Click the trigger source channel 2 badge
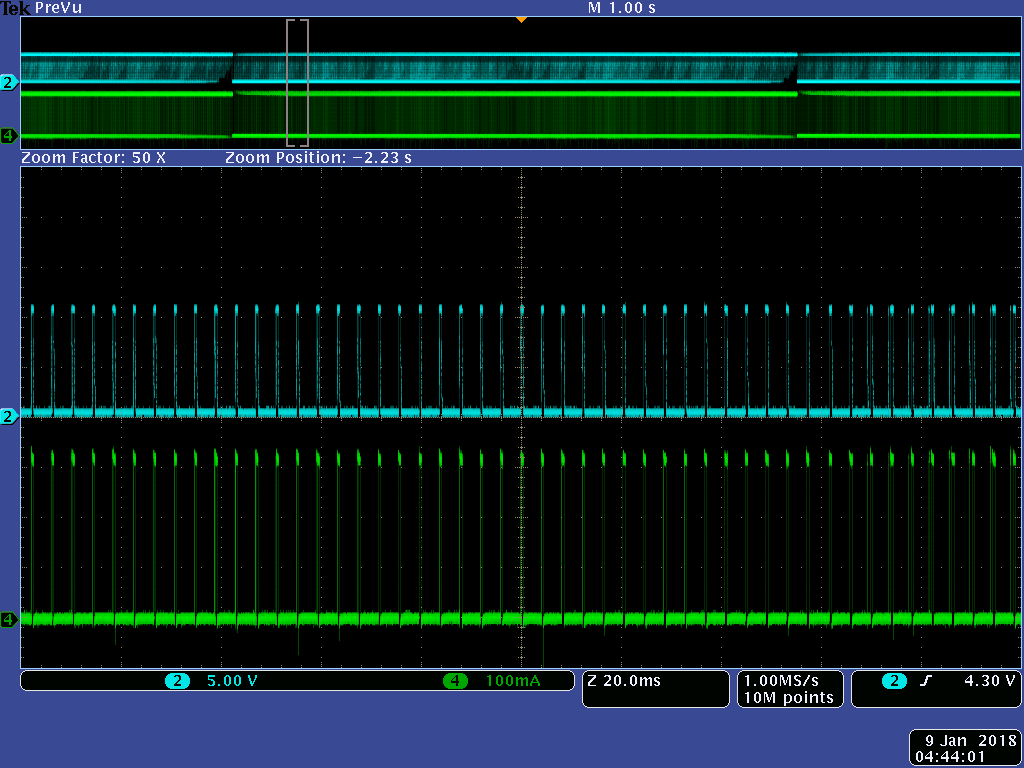The height and width of the screenshot is (768, 1024). pyautogui.click(x=894, y=681)
